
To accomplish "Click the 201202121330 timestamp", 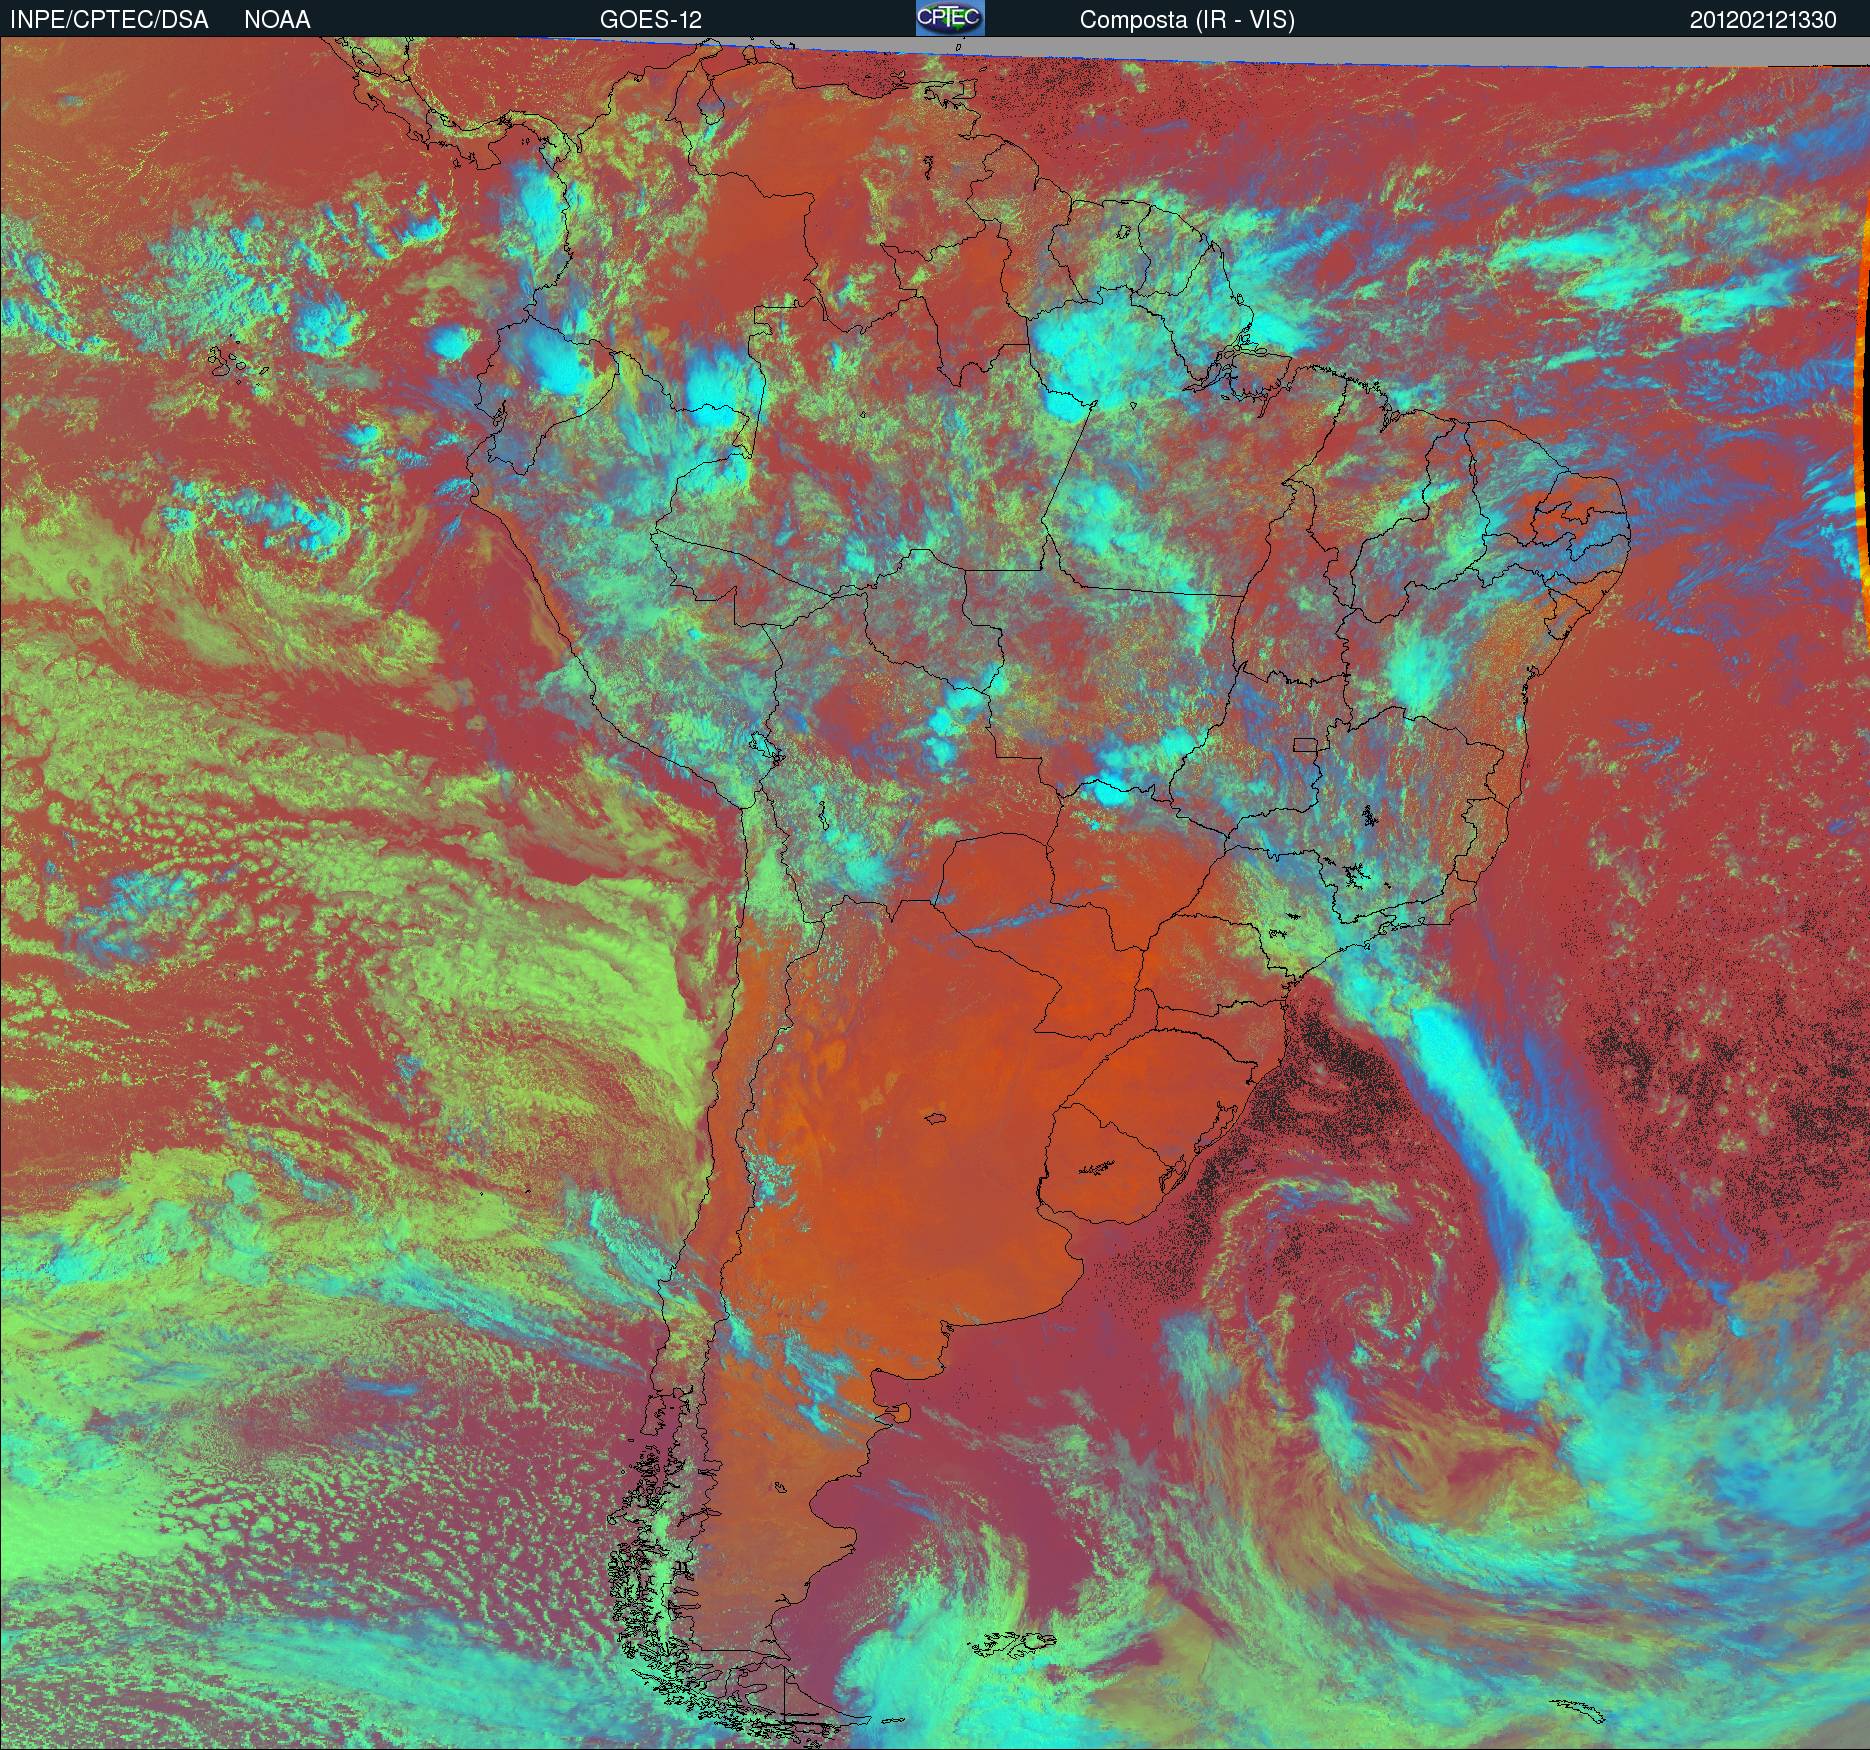I will point(1763,20).
